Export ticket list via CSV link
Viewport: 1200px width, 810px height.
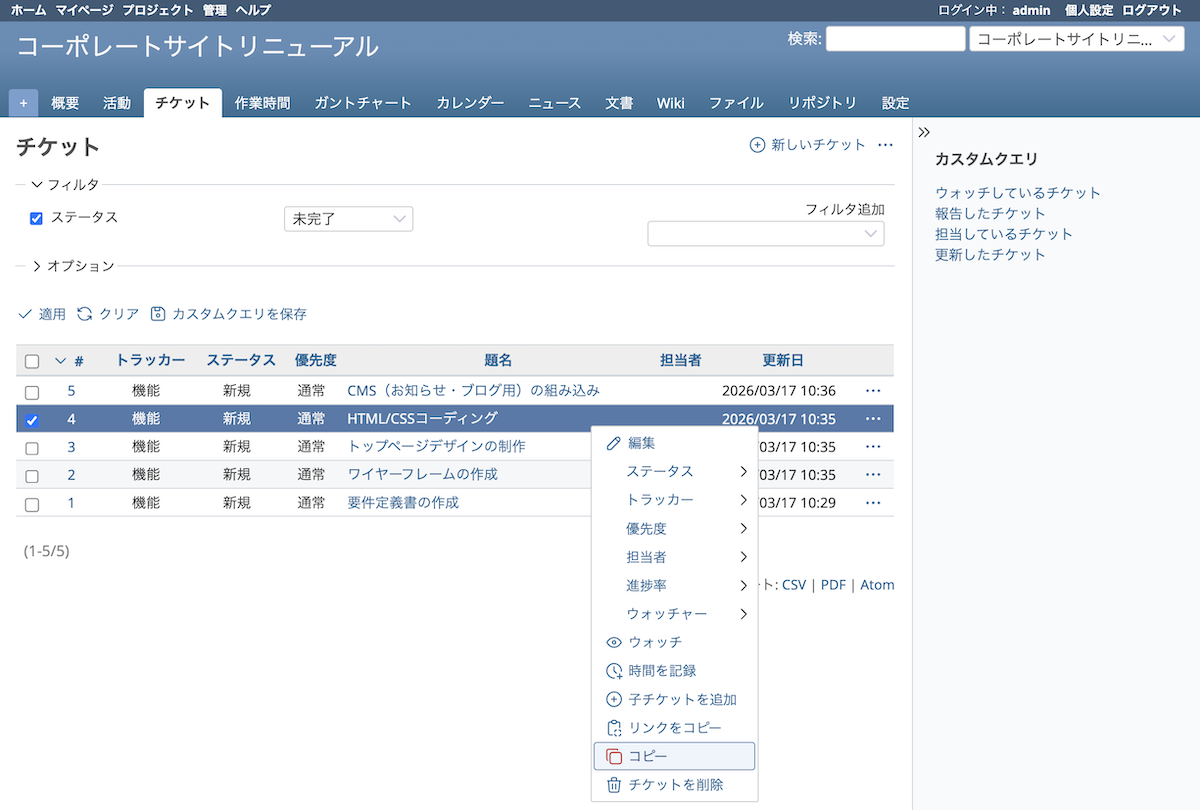pos(794,585)
